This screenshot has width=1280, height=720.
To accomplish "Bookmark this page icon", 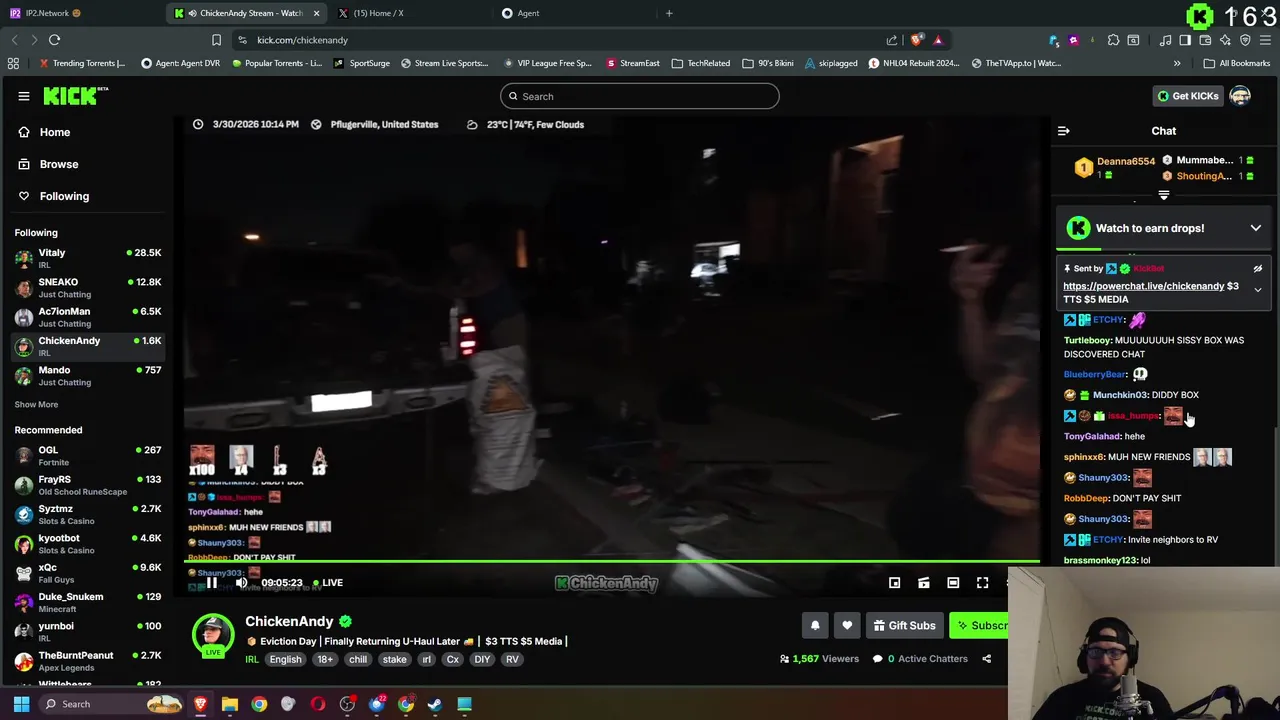I will coord(216,40).
